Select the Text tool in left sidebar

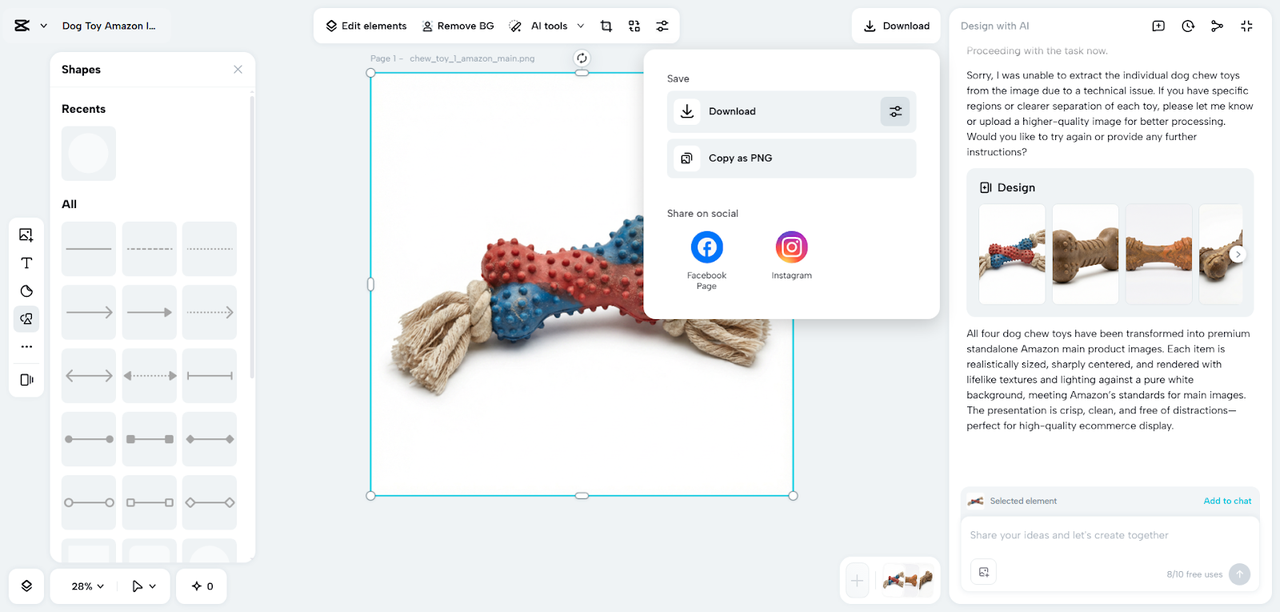click(27, 263)
